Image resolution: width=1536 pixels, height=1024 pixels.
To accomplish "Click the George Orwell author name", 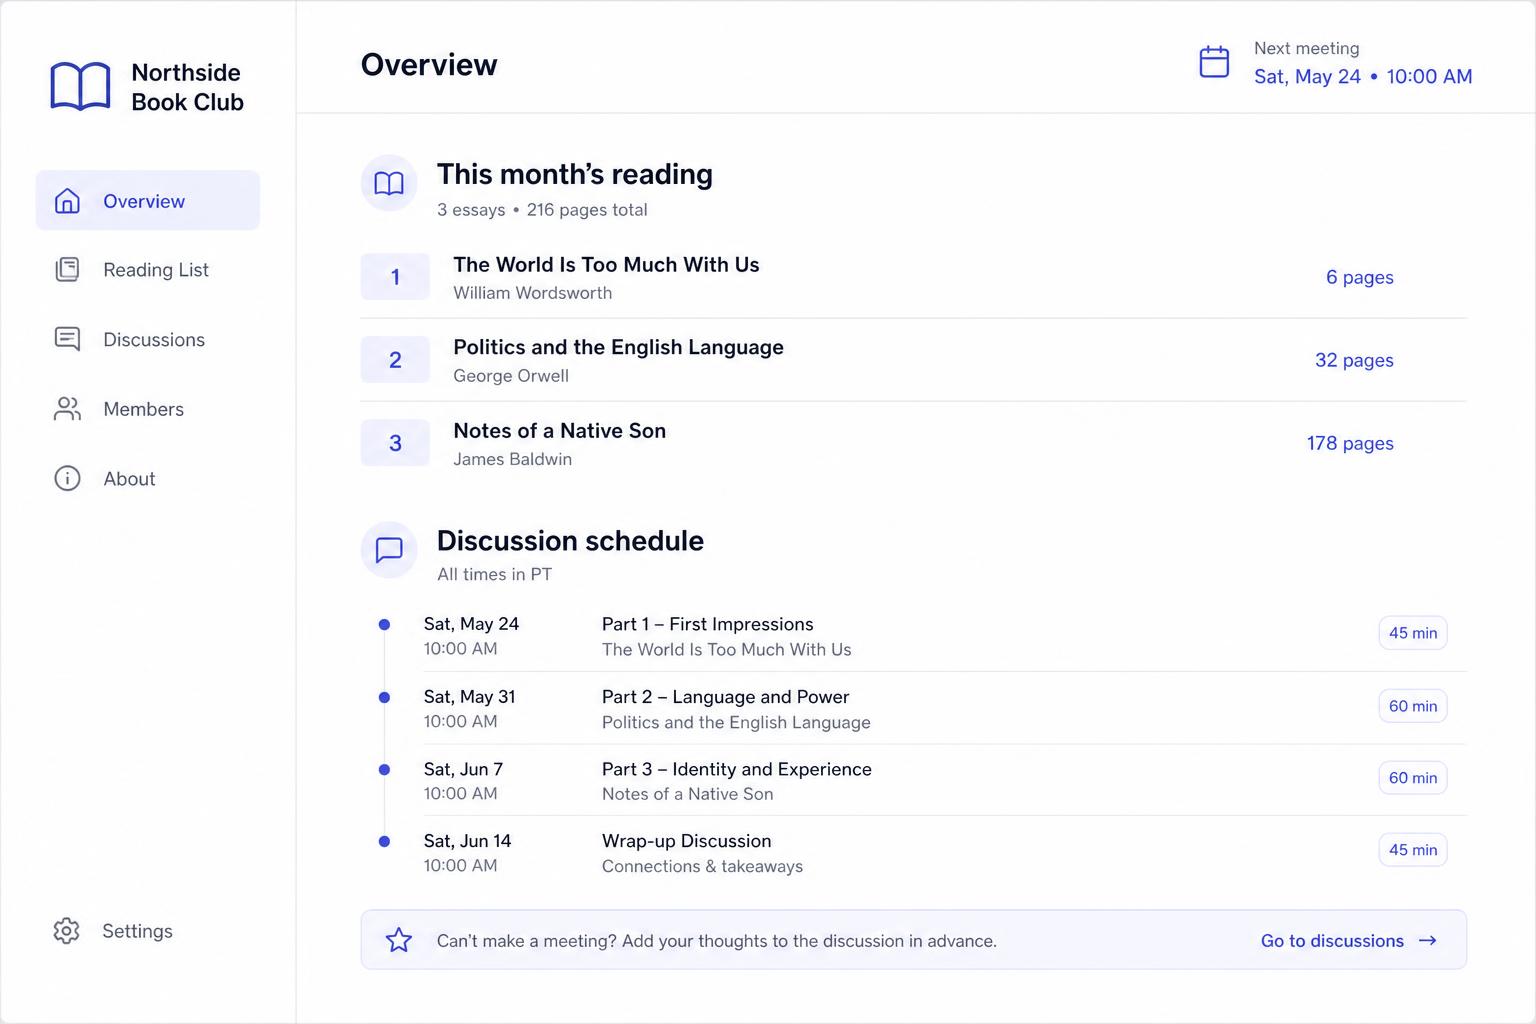I will click(511, 376).
